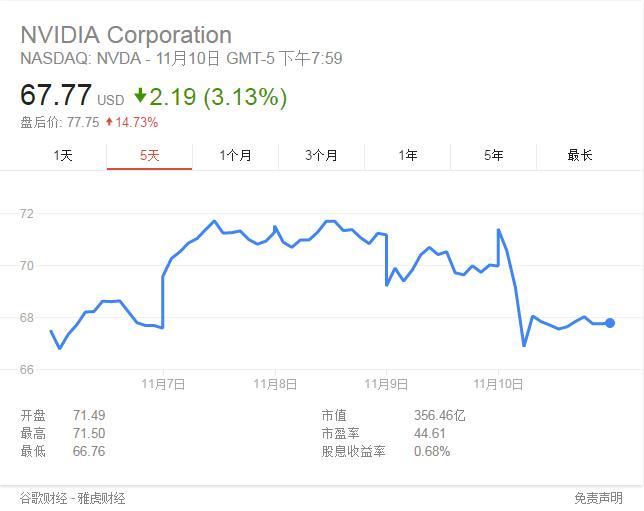
Task: Open the 1年 chart view
Action: tap(407, 155)
